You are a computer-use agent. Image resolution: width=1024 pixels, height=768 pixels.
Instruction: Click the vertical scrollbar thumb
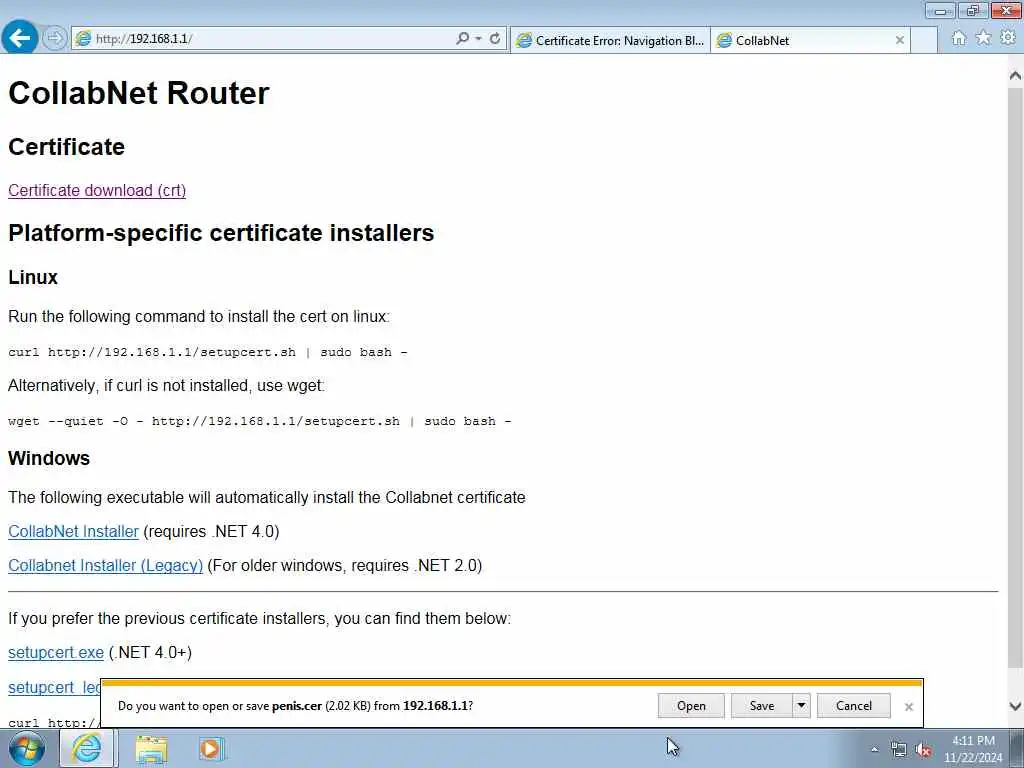coord(1015,377)
